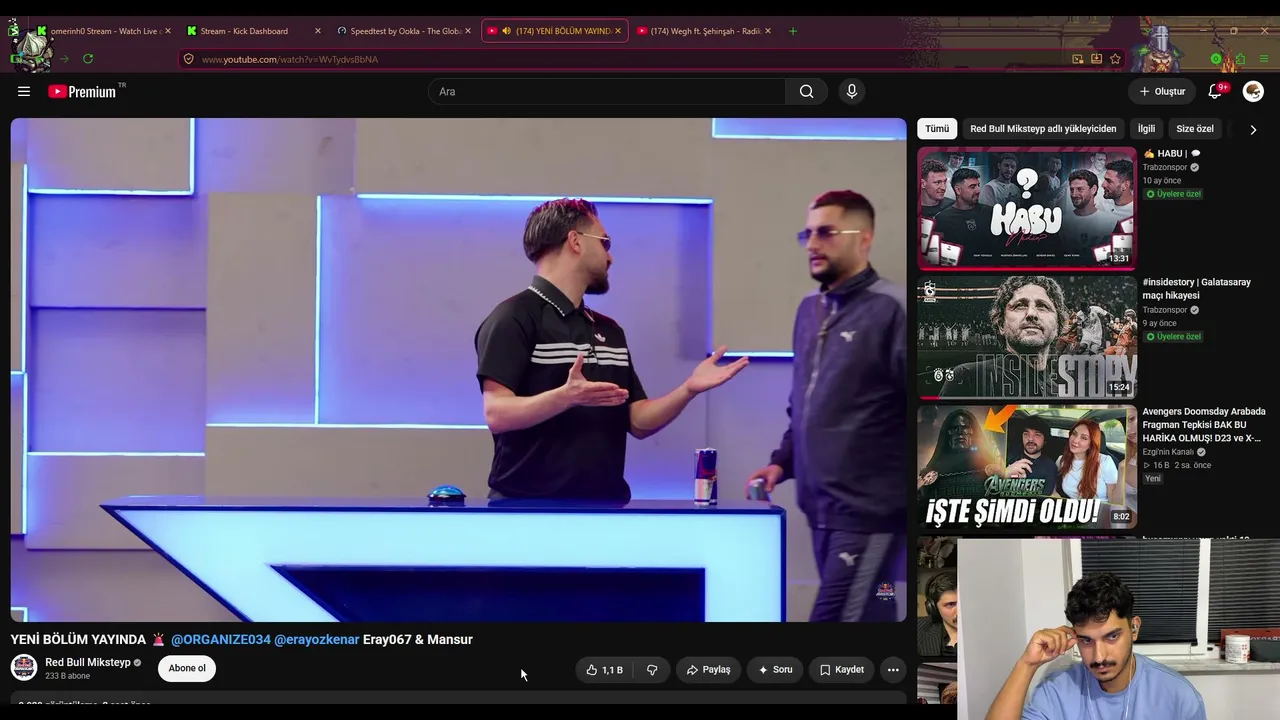1280x720 pixels.
Task: Open the @ORGANIZE034 channel link
Action: coord(221,640)
